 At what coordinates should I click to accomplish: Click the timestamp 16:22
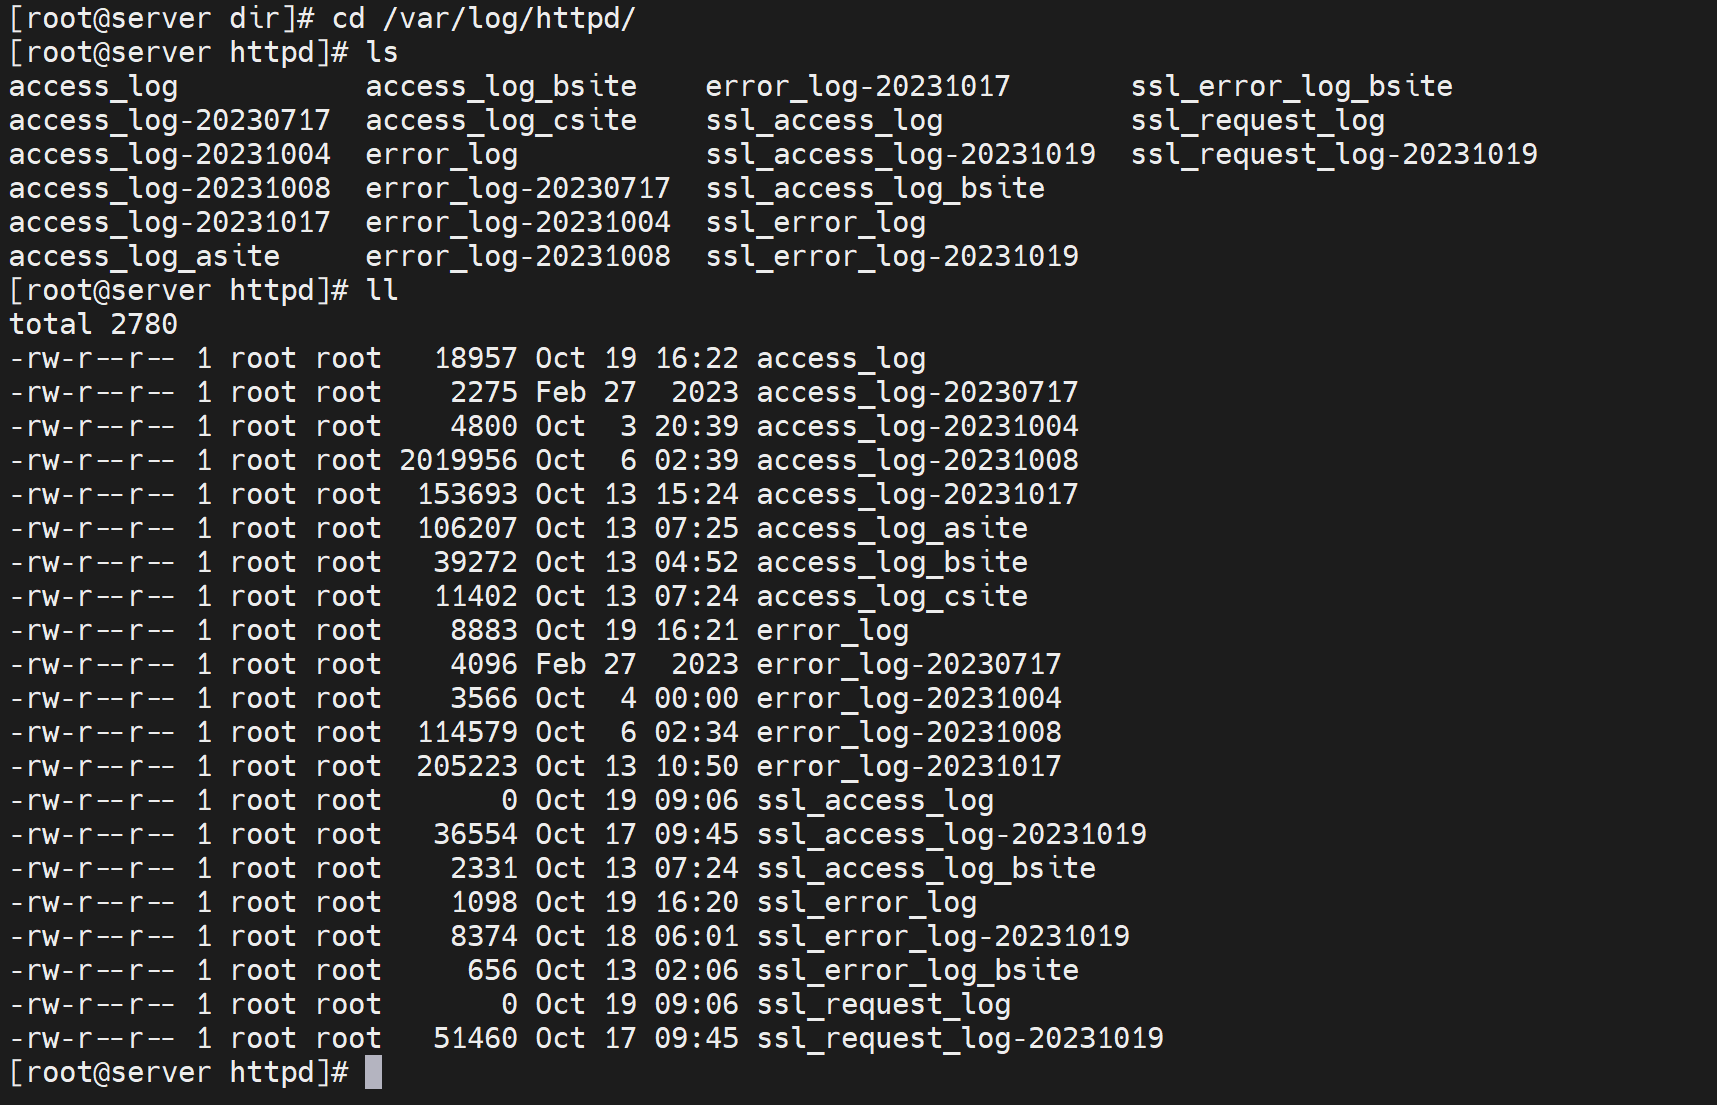click(x=696, y=358)
